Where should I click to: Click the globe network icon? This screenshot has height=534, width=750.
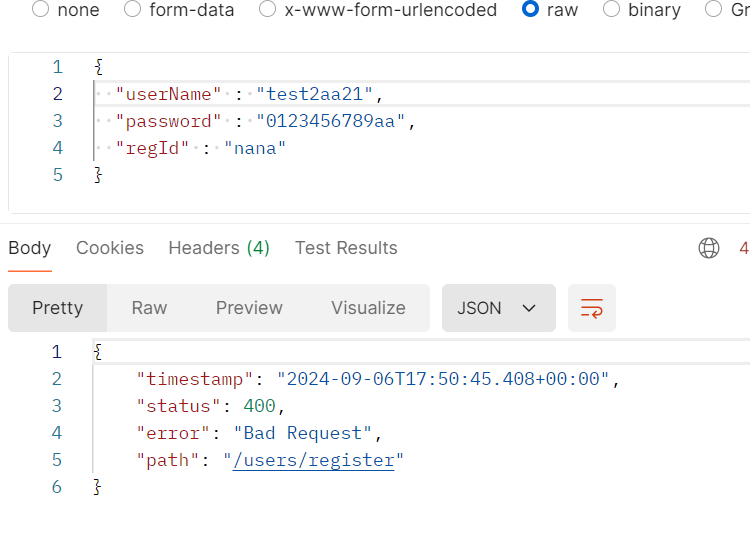[x=709, y=248]
